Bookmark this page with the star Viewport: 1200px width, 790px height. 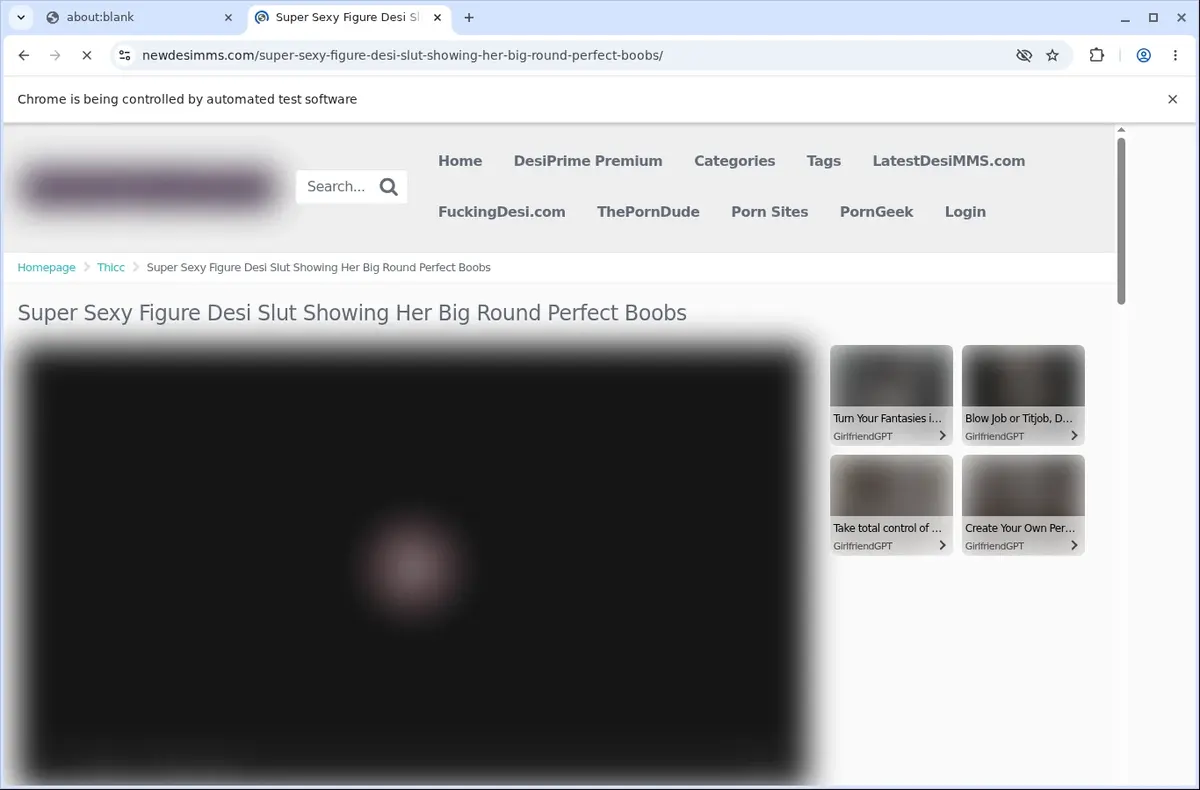pyautogui.click(x=1053, y=55)
